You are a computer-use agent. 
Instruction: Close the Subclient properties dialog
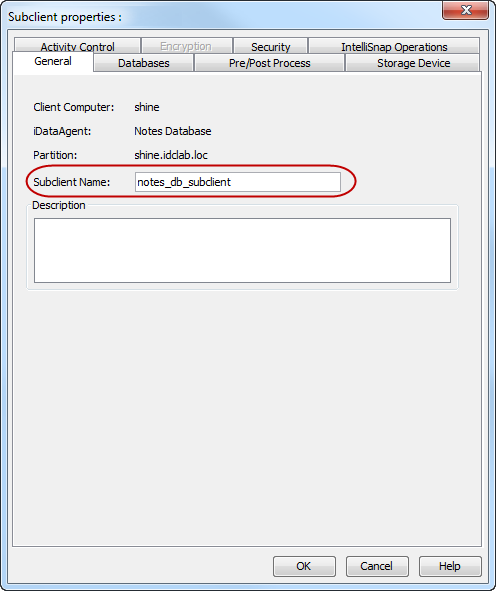[x=465, y=10]
